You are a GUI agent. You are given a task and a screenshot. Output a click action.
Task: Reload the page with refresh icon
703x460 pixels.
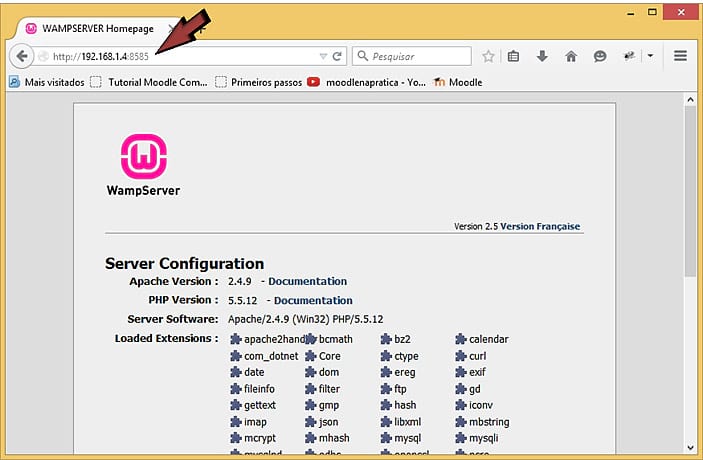337,56
